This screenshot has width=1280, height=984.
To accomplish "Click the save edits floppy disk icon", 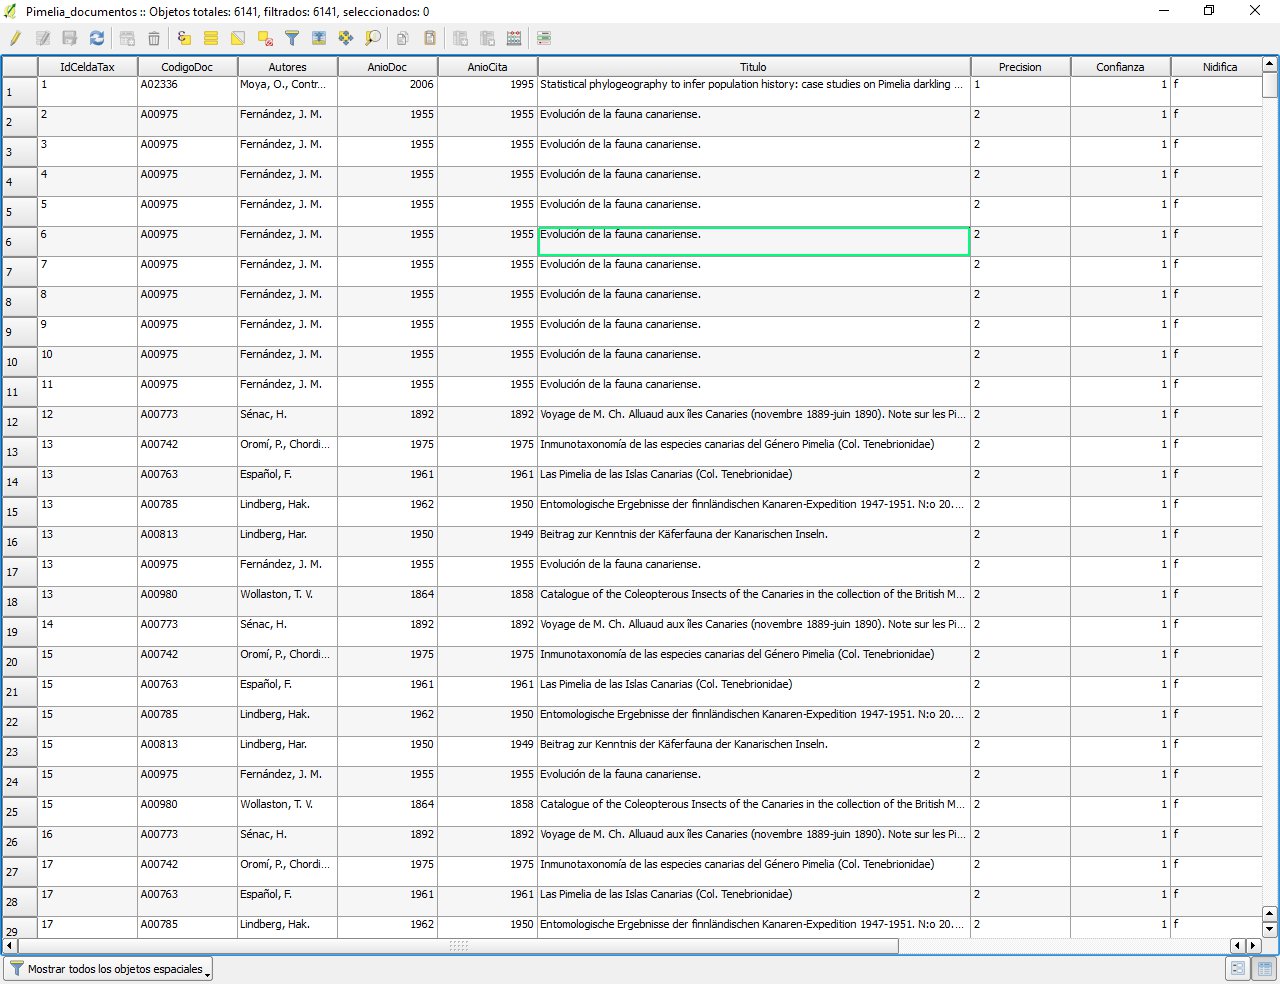I will pyautogui.click(x=70, y=38).
